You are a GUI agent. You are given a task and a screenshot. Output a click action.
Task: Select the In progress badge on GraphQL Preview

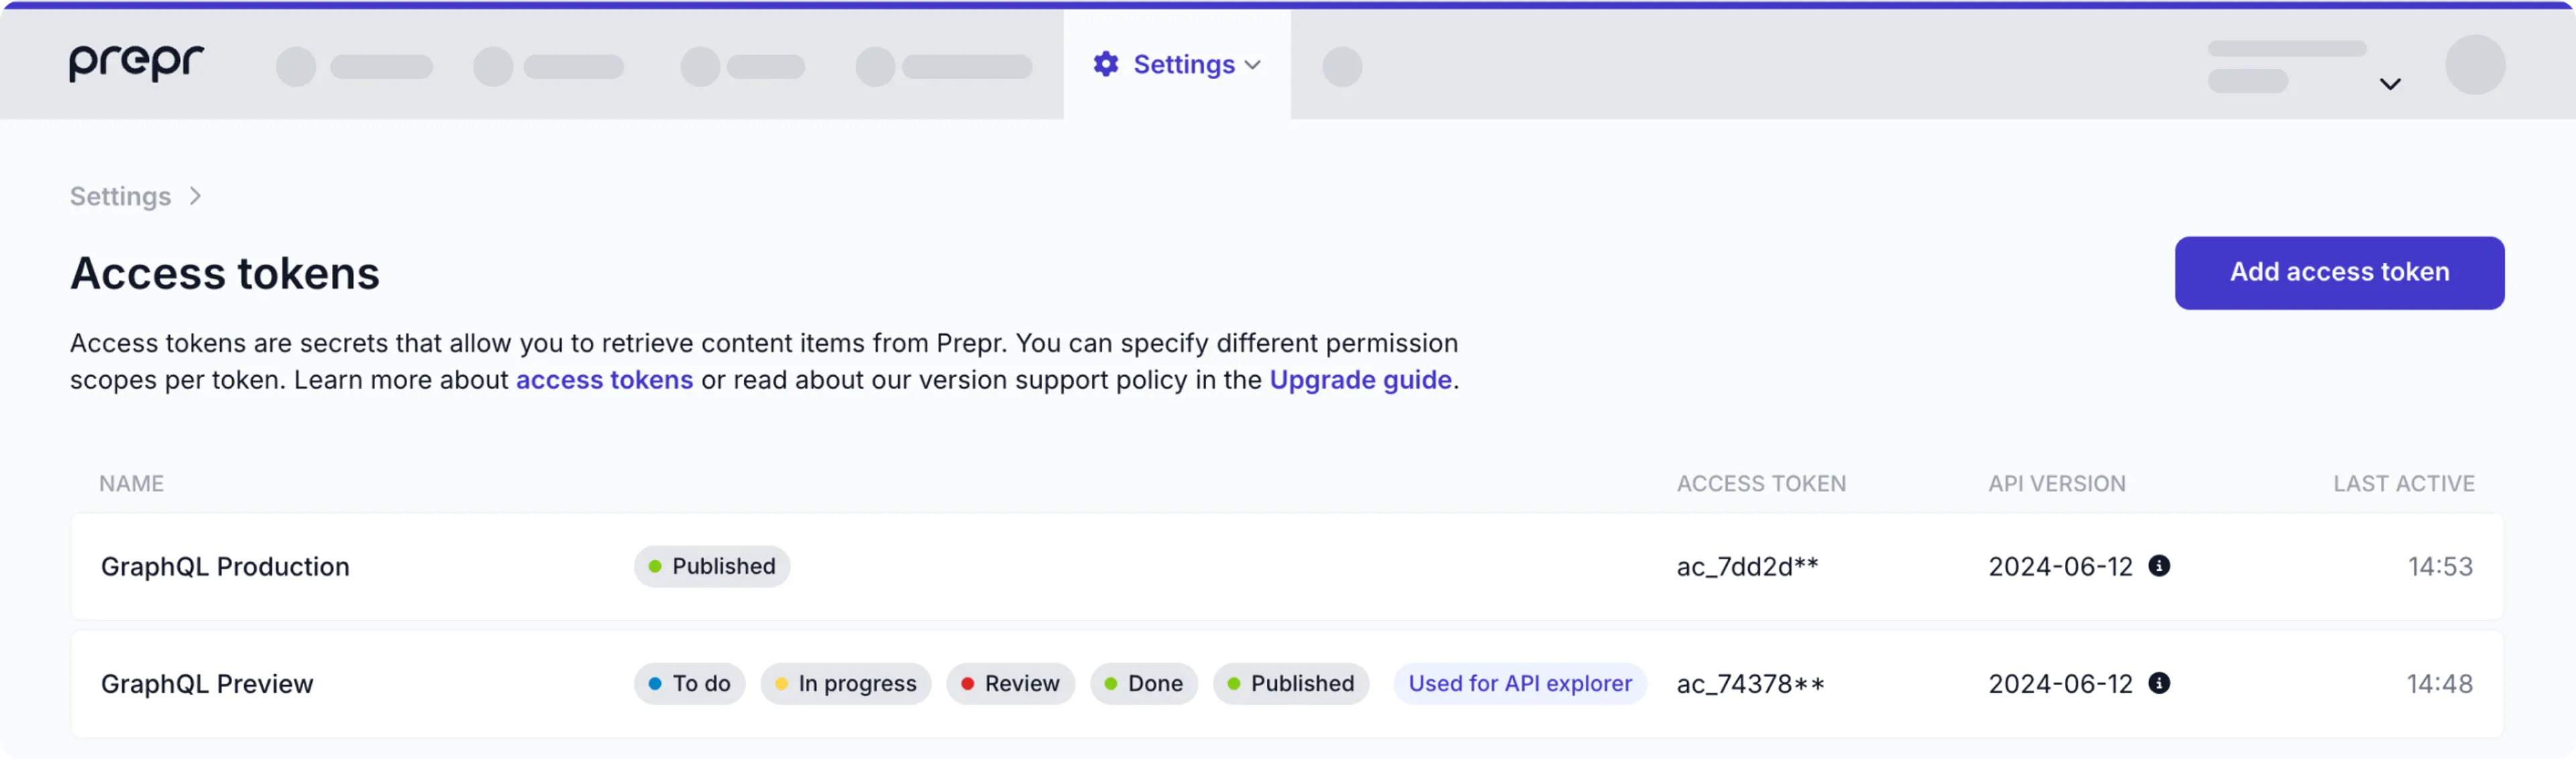tap(845, 684)
